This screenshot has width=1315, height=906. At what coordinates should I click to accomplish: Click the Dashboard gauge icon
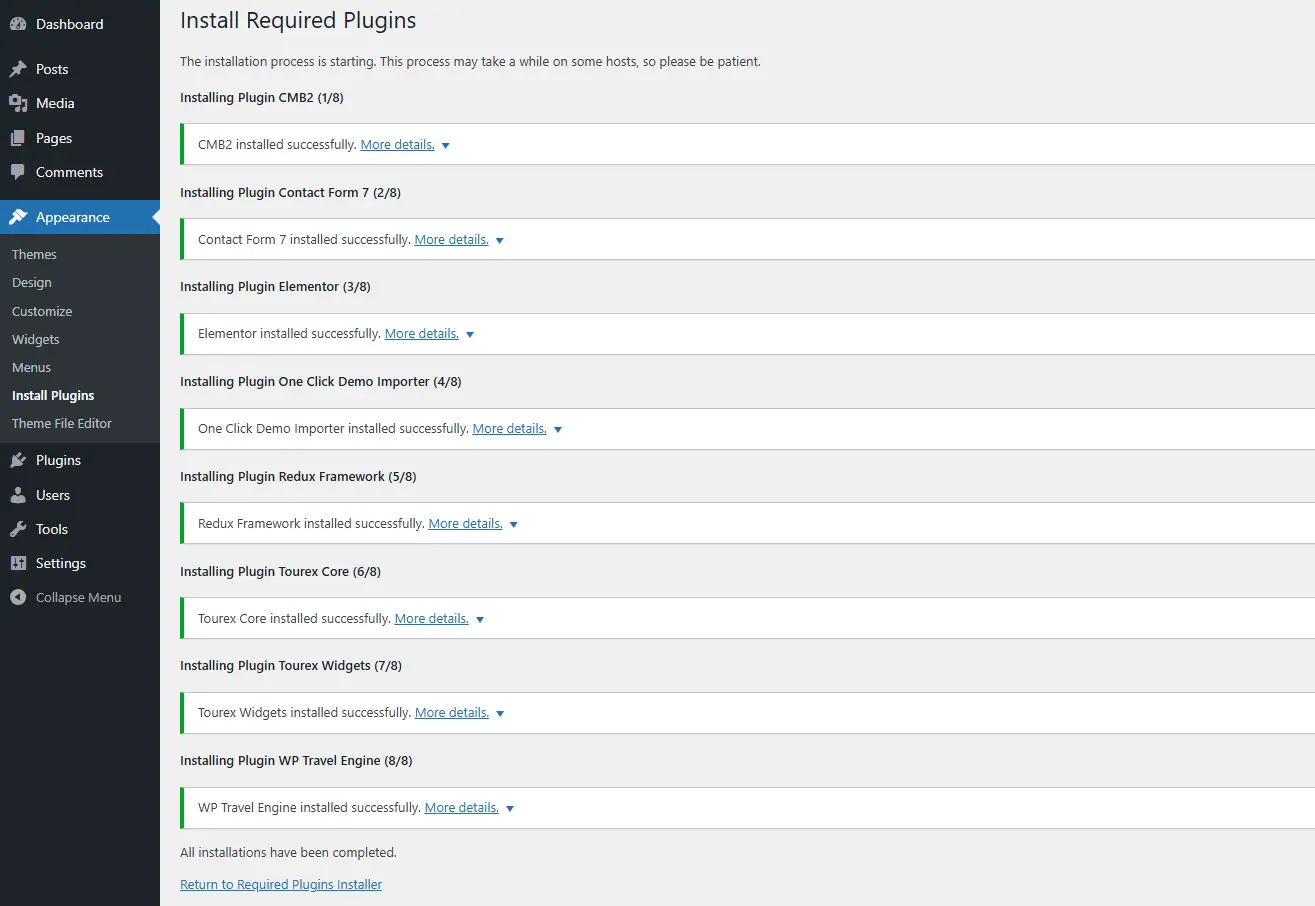18,24
